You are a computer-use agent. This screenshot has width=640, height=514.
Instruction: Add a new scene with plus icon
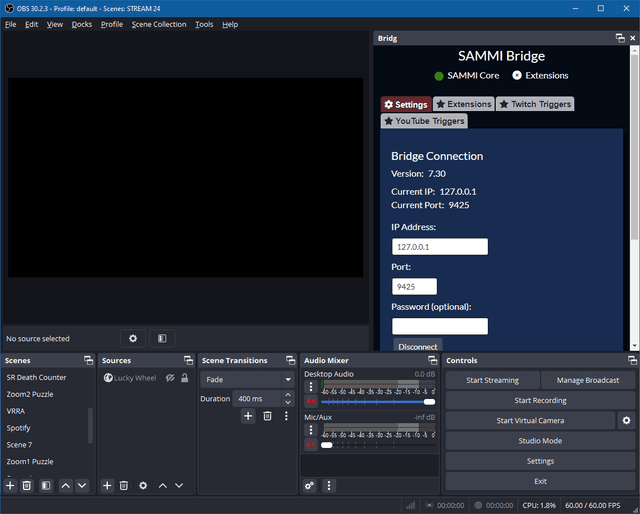10,485
